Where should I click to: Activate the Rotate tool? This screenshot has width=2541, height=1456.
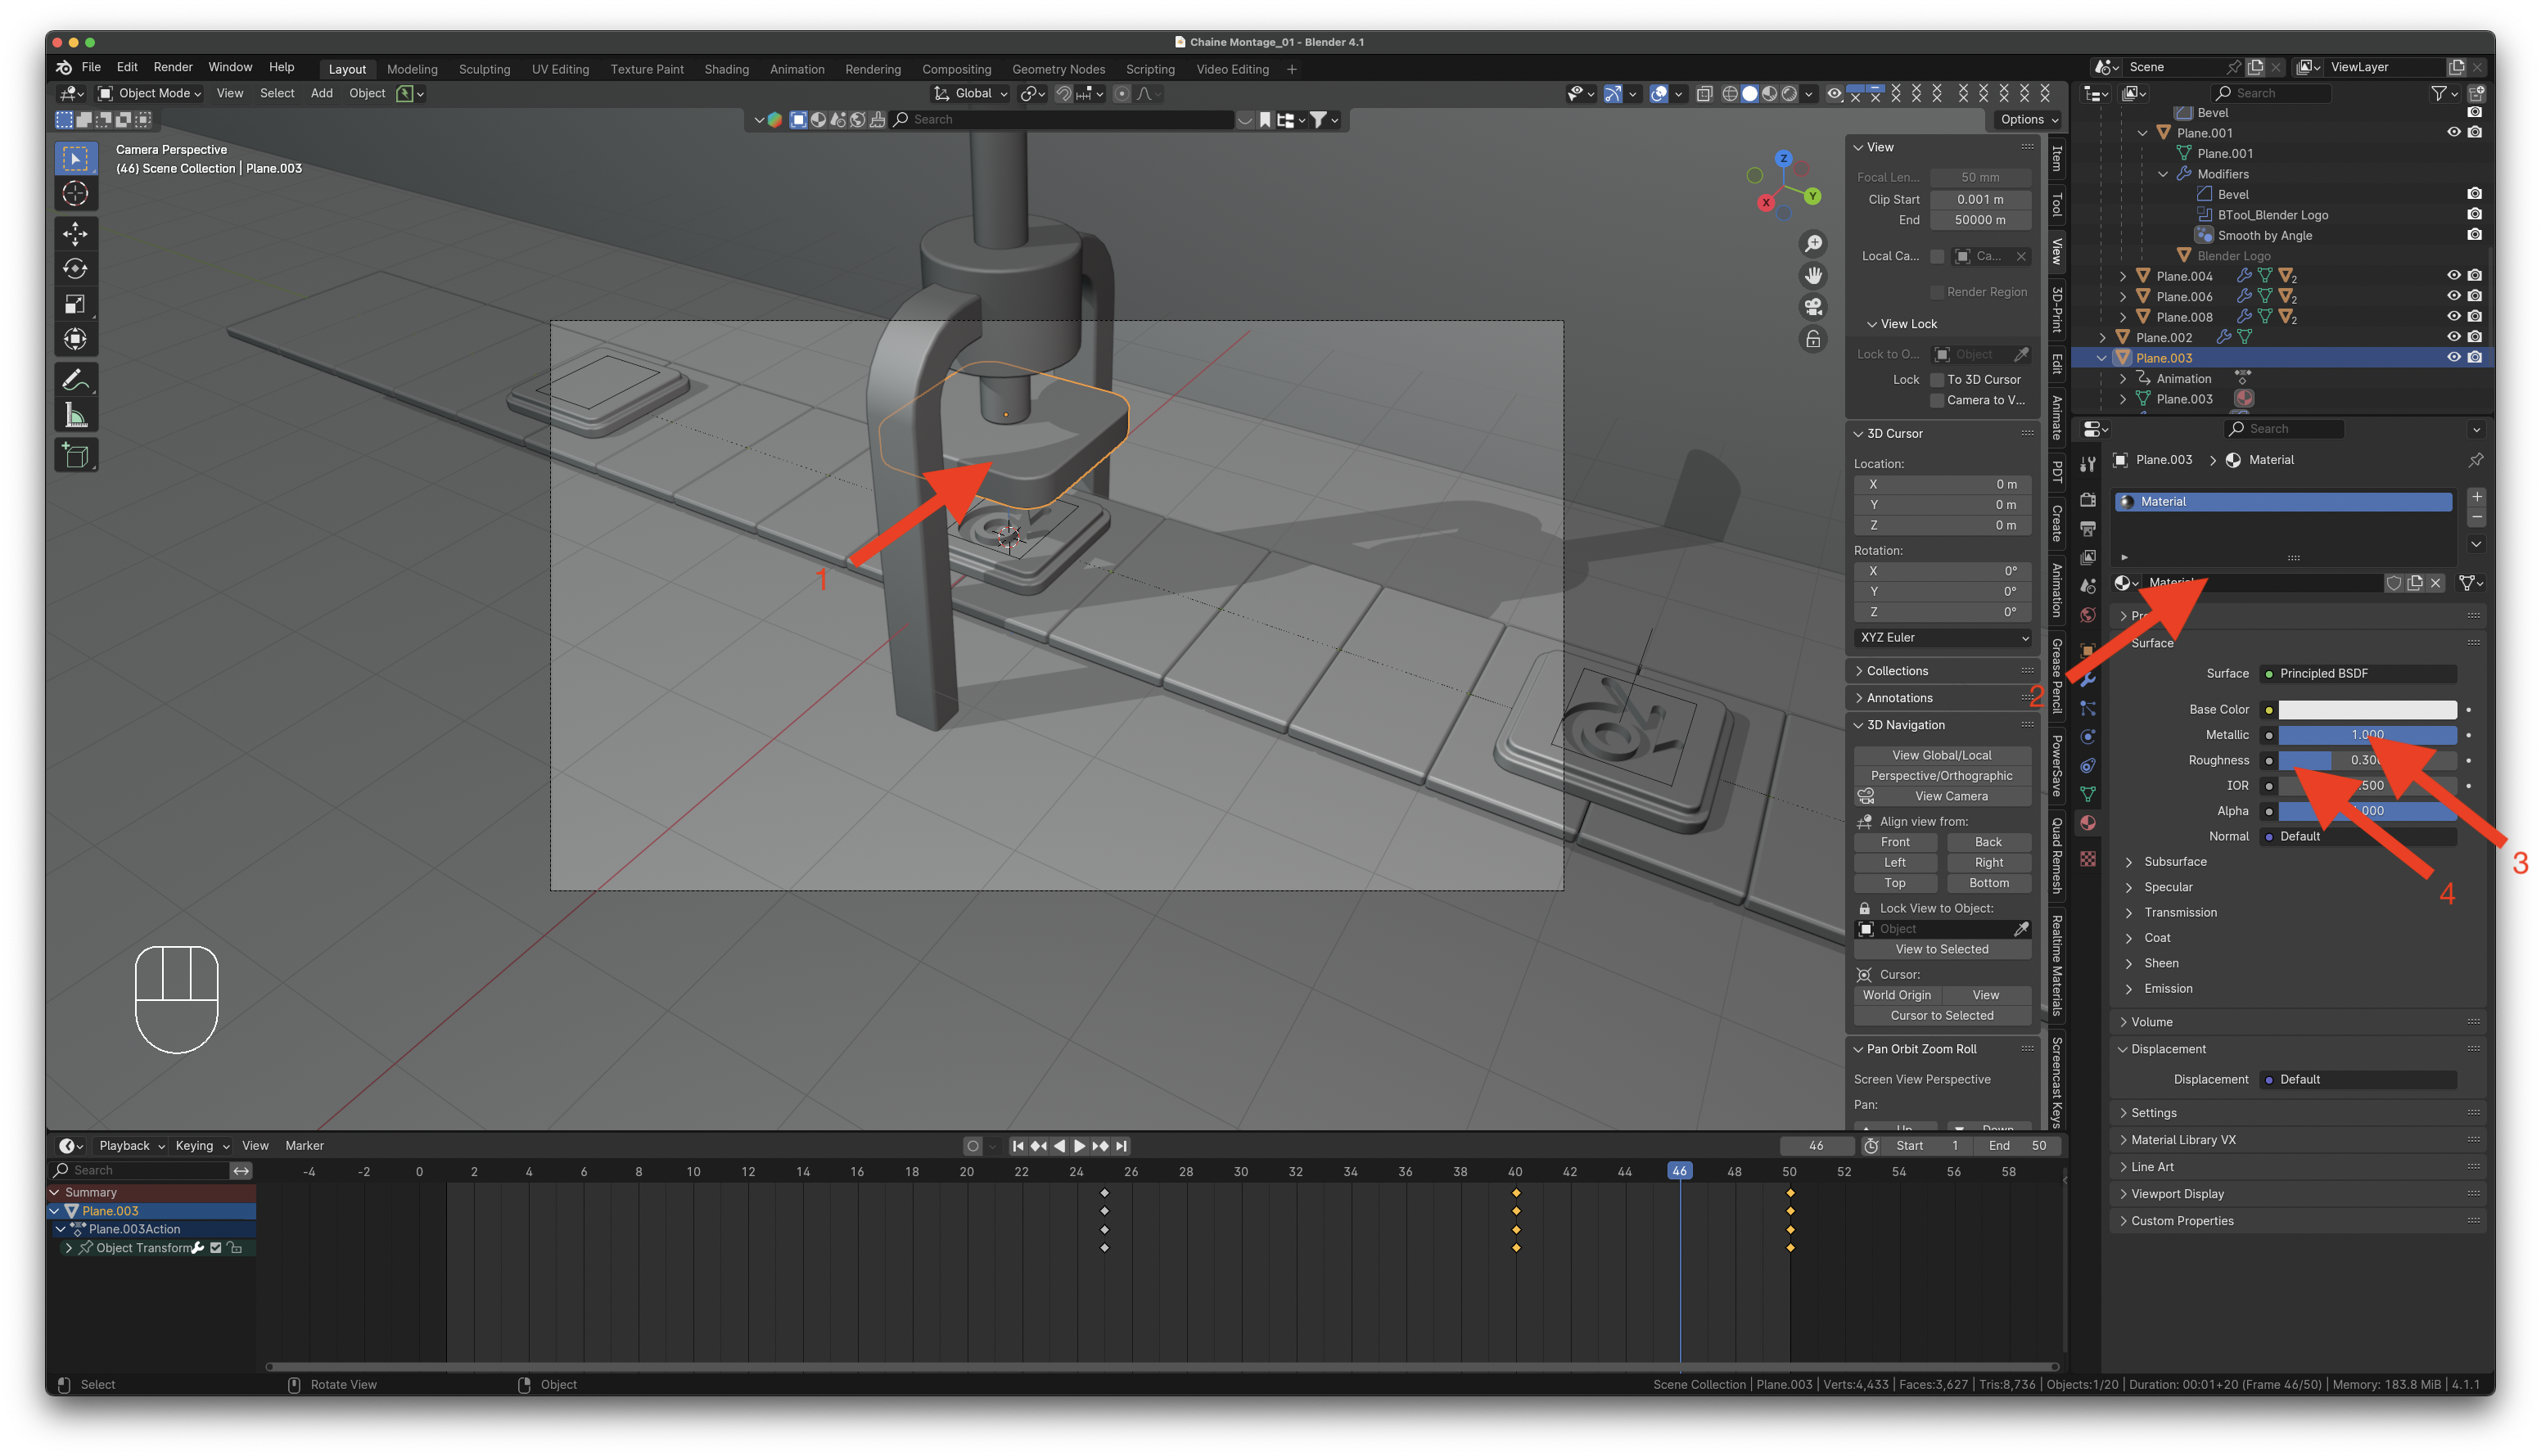point(75,269)
